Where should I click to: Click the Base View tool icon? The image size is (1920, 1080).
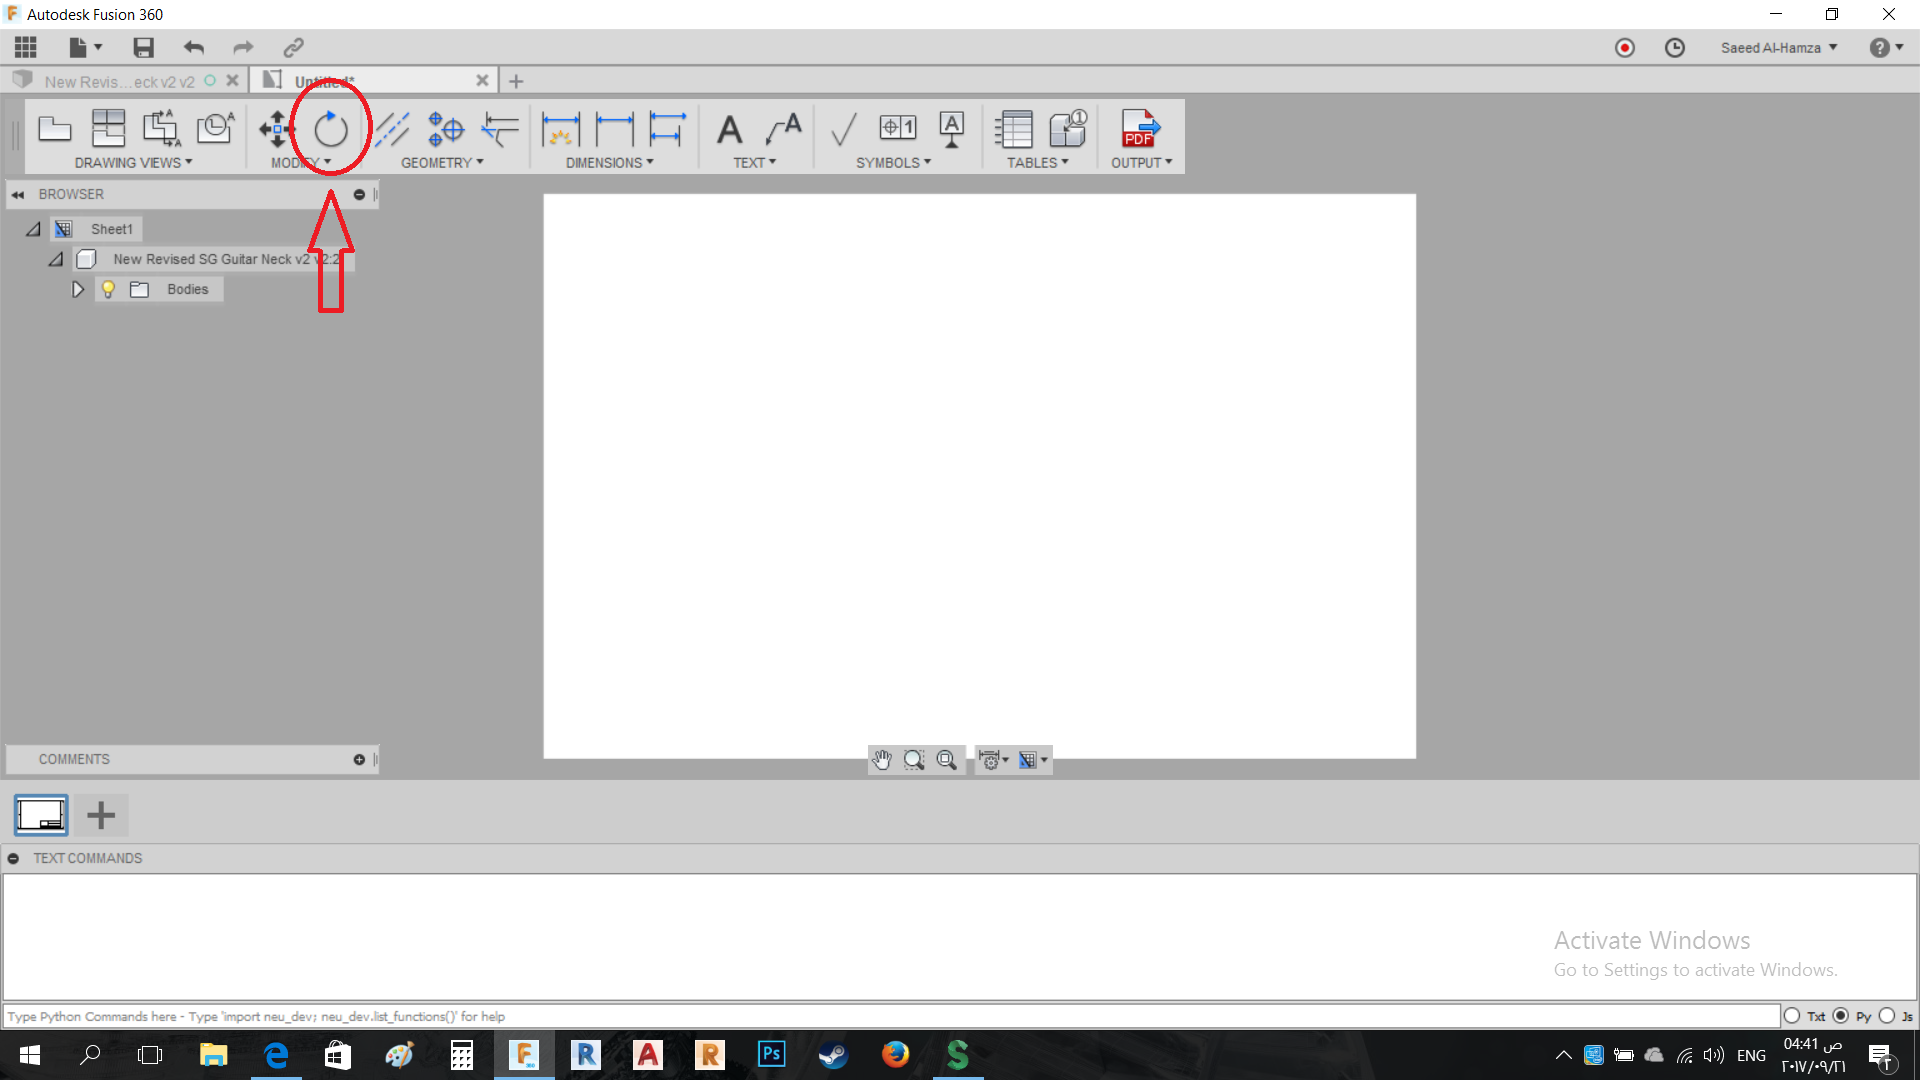(x=55, y=129)
